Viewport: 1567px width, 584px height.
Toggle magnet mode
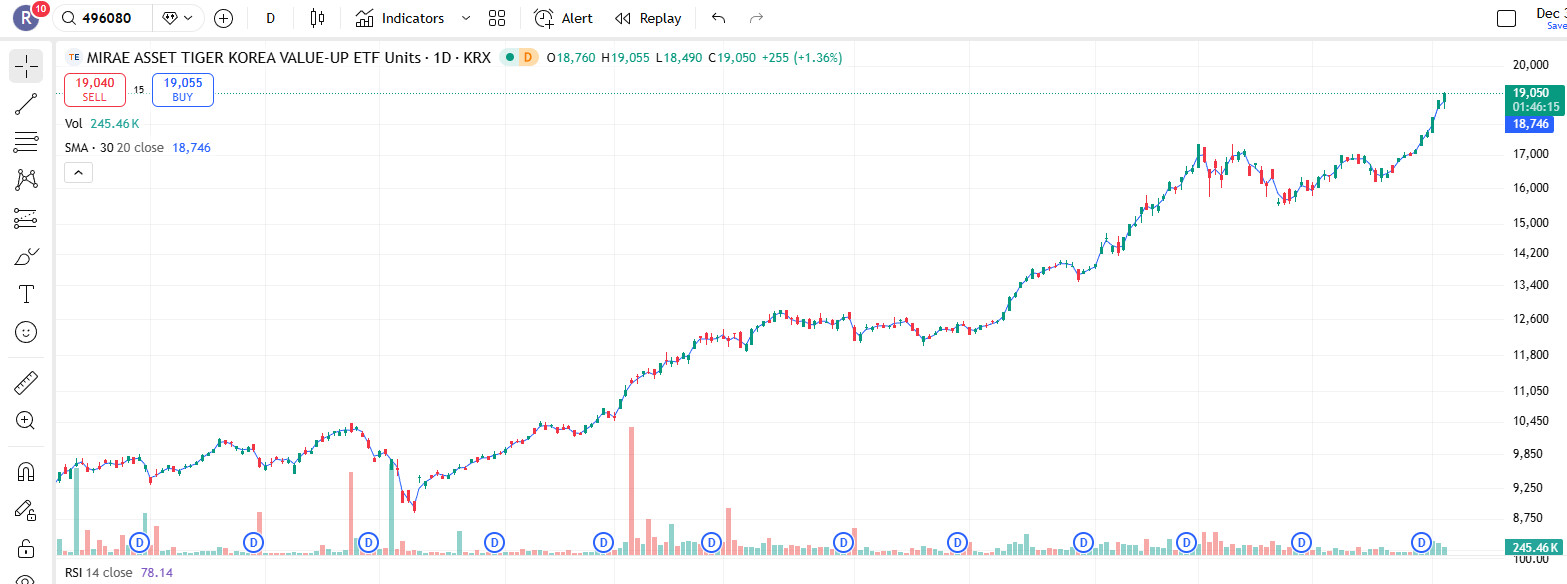pos(26,472)
